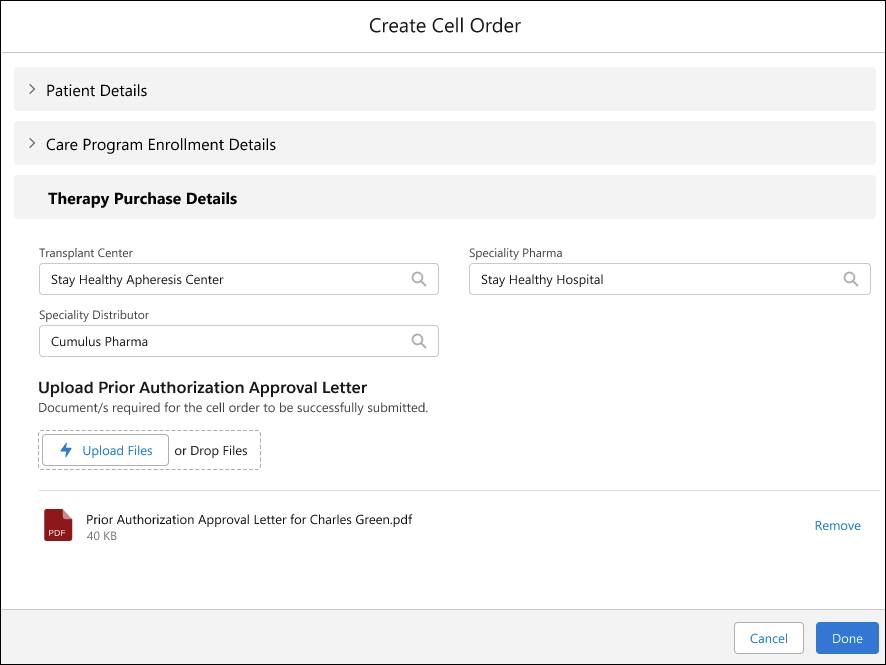Screen dimensions: 886x665
Task: Click the Speciality Distributor search icon
Action: (419, 341)
